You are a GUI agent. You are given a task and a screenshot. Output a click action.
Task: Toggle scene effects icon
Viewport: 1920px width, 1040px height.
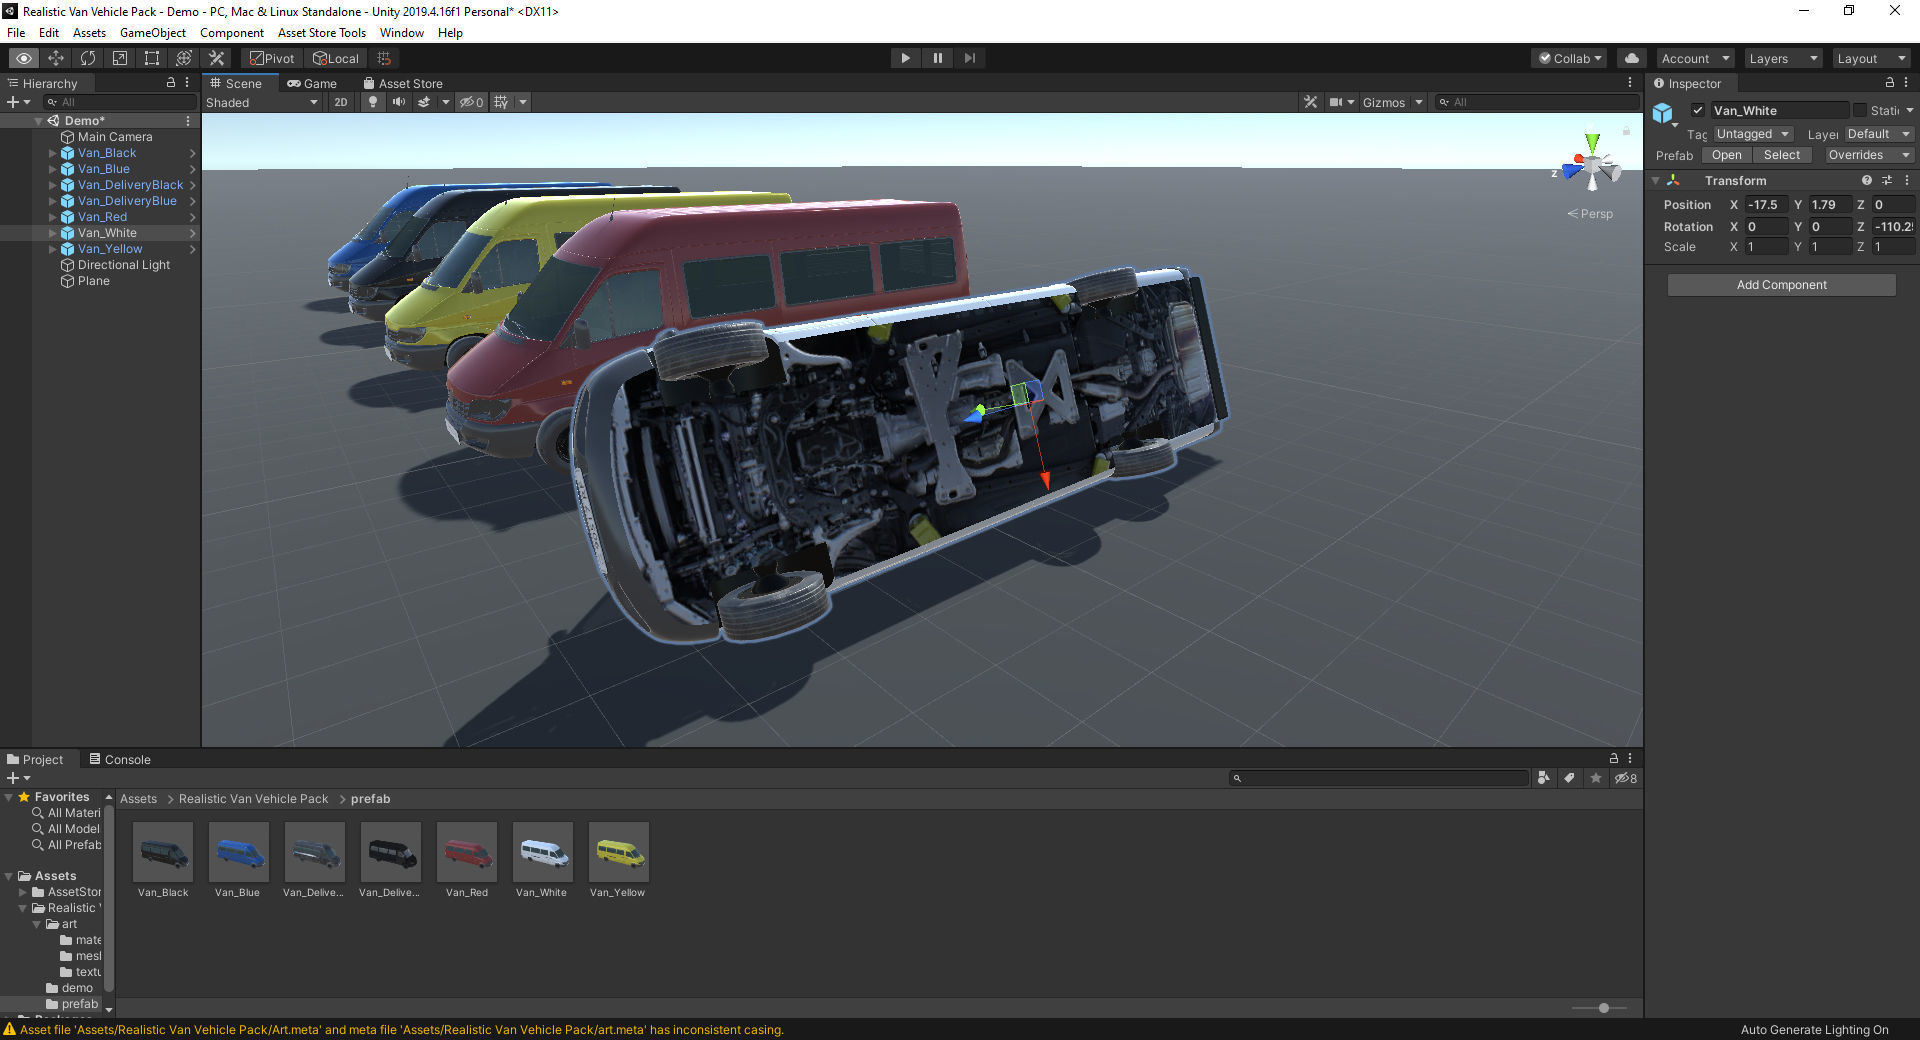[424, 102]
